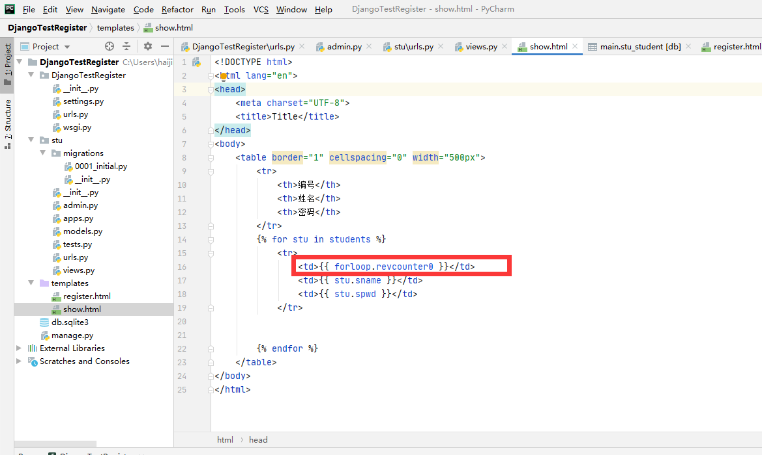Click show.html in the breadcrumb bar
Screen dimensions: 762x455
(169, 28)
